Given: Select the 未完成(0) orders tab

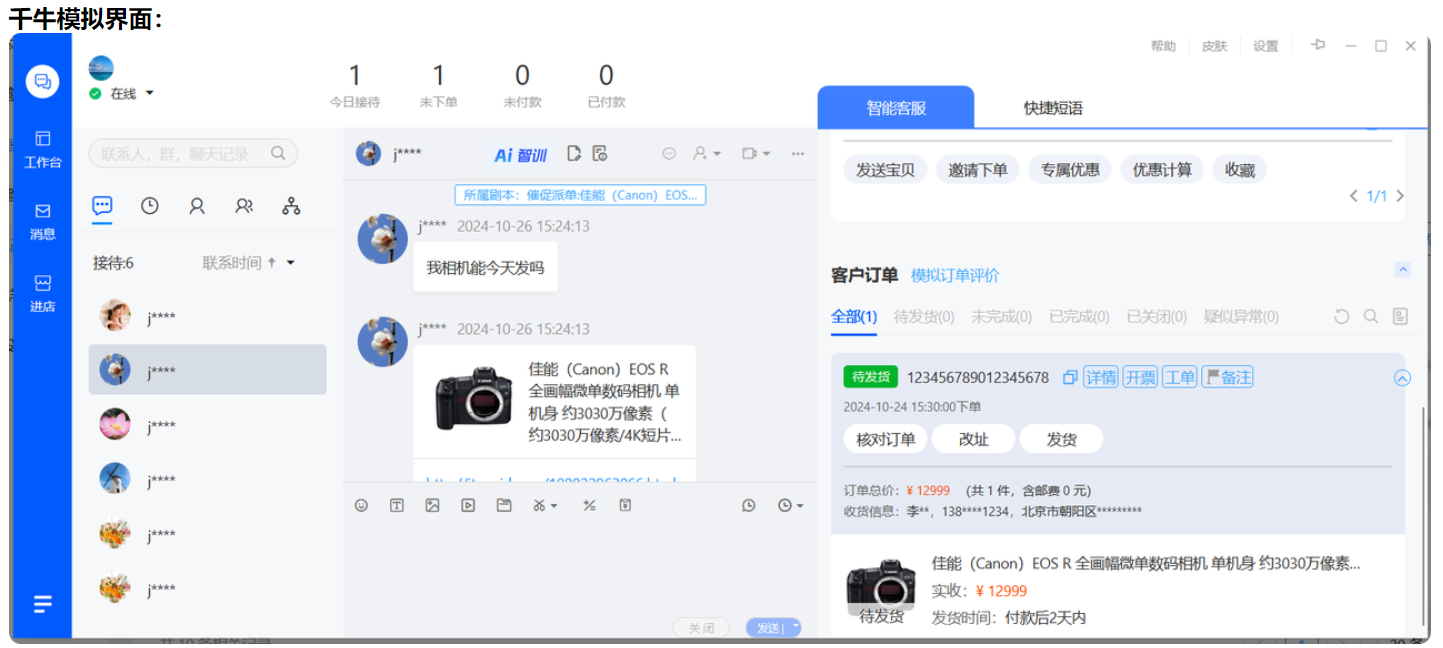Looking at the screenshot, I should [1001, 317].
